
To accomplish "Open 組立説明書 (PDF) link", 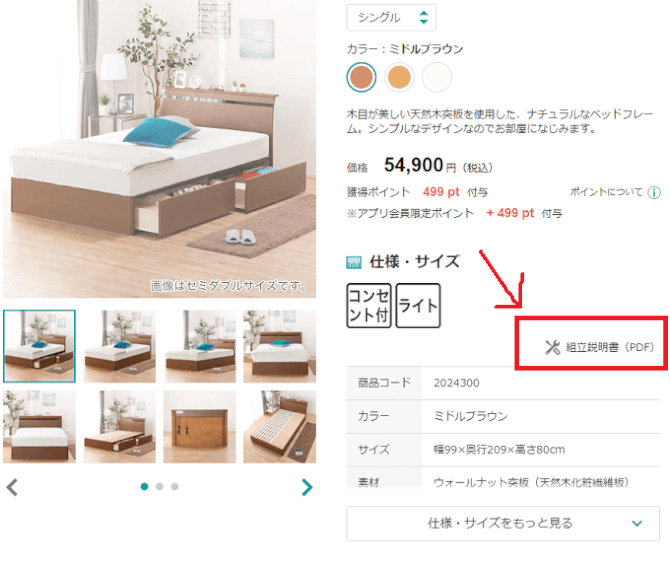I will [x=599, y=347].
